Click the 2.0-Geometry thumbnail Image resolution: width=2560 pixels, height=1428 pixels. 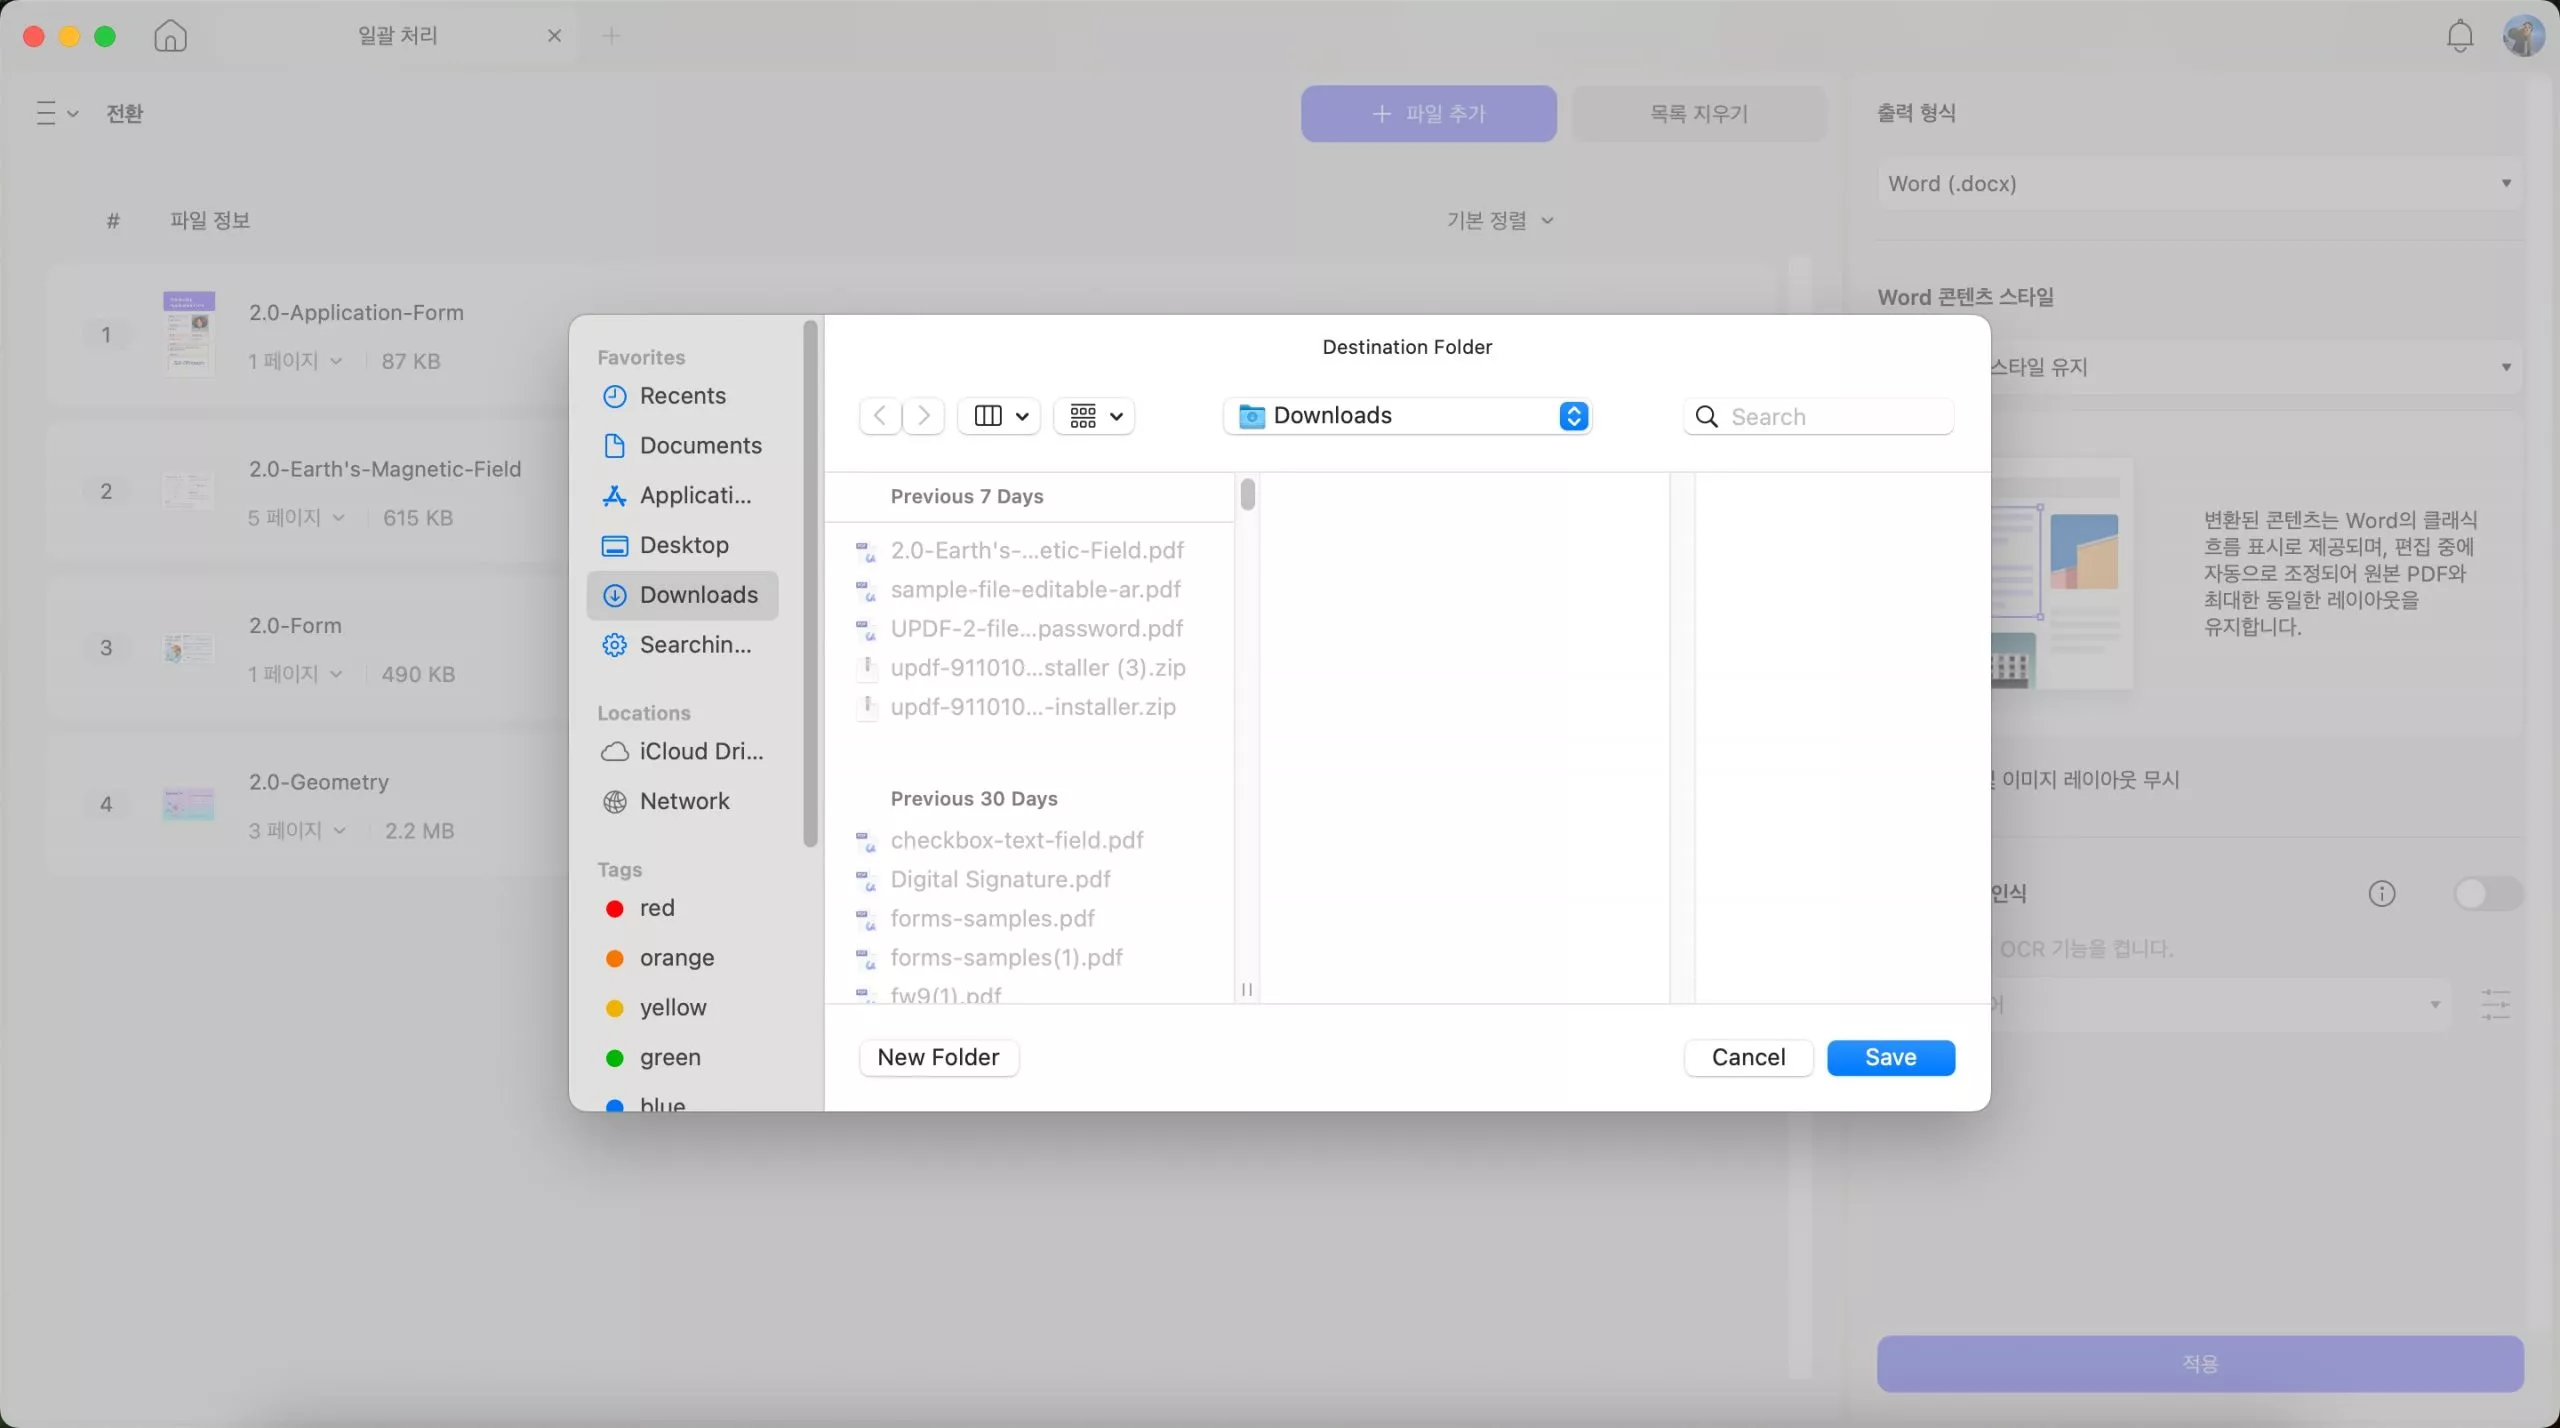188,804
